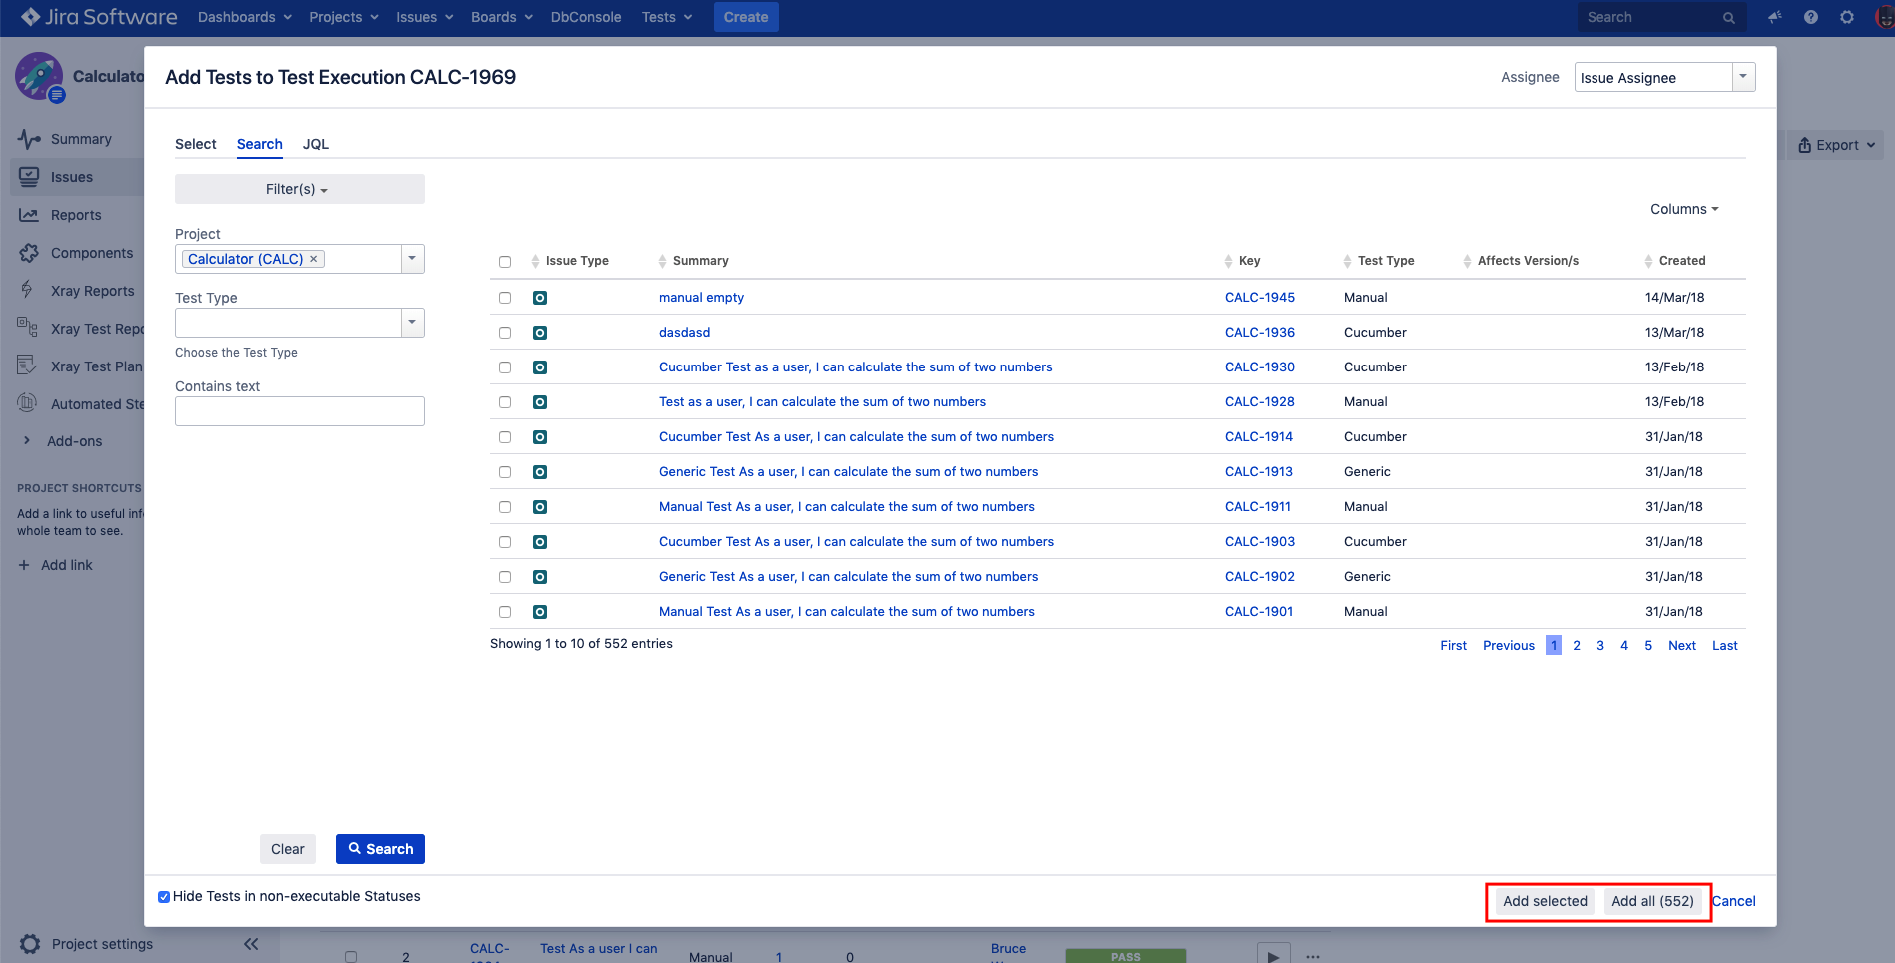Open Reports chart icon in sidebar
Viewport: 1895px width, 963px height.
(29, 215)
